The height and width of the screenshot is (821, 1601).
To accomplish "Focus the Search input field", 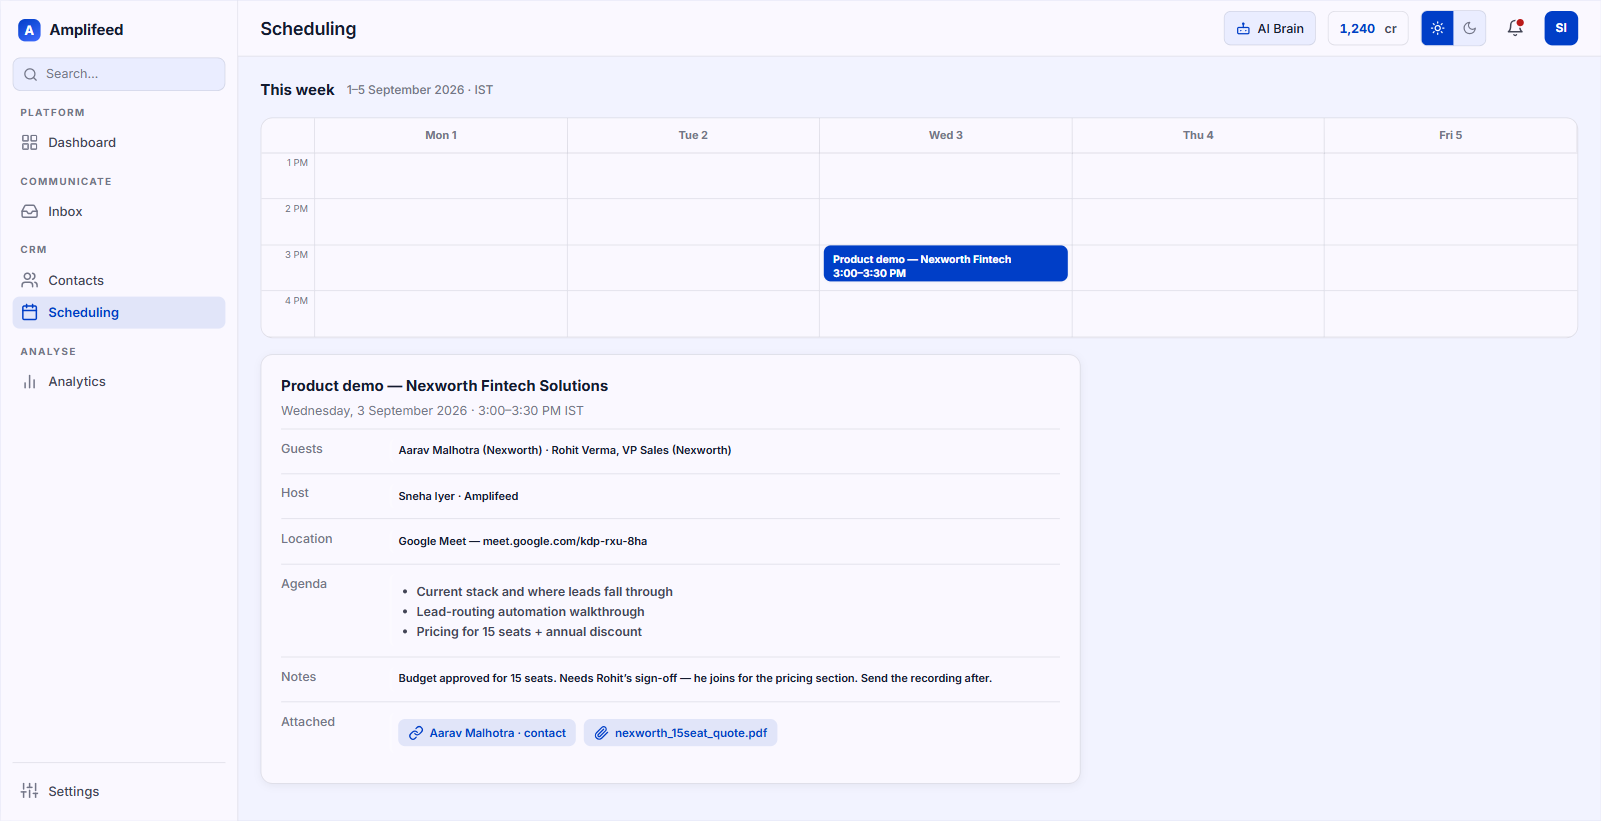I will pos(119,74).
